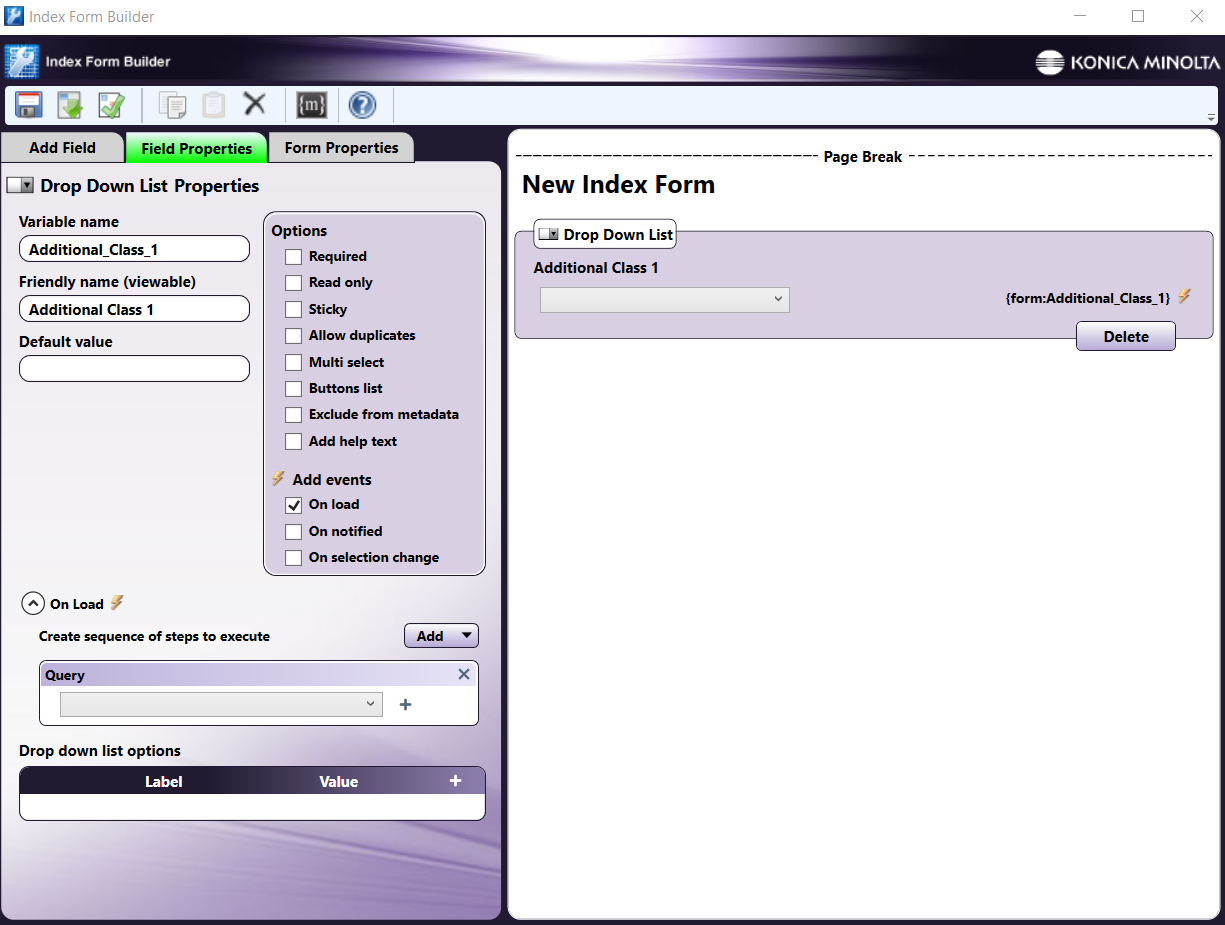1225x925 pixels.
Task: Check the On notified event
Action: pyautogui.click(x=293, y=532)
